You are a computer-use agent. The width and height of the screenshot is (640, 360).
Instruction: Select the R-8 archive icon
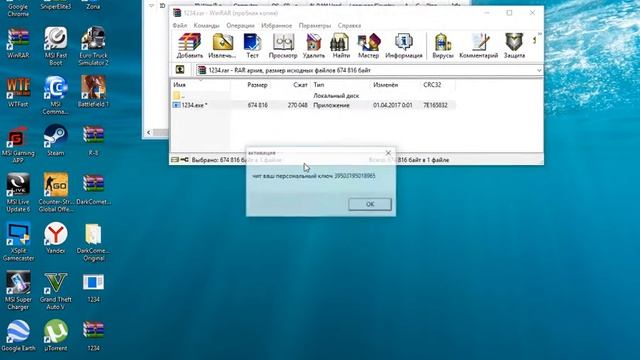(93, 141)
